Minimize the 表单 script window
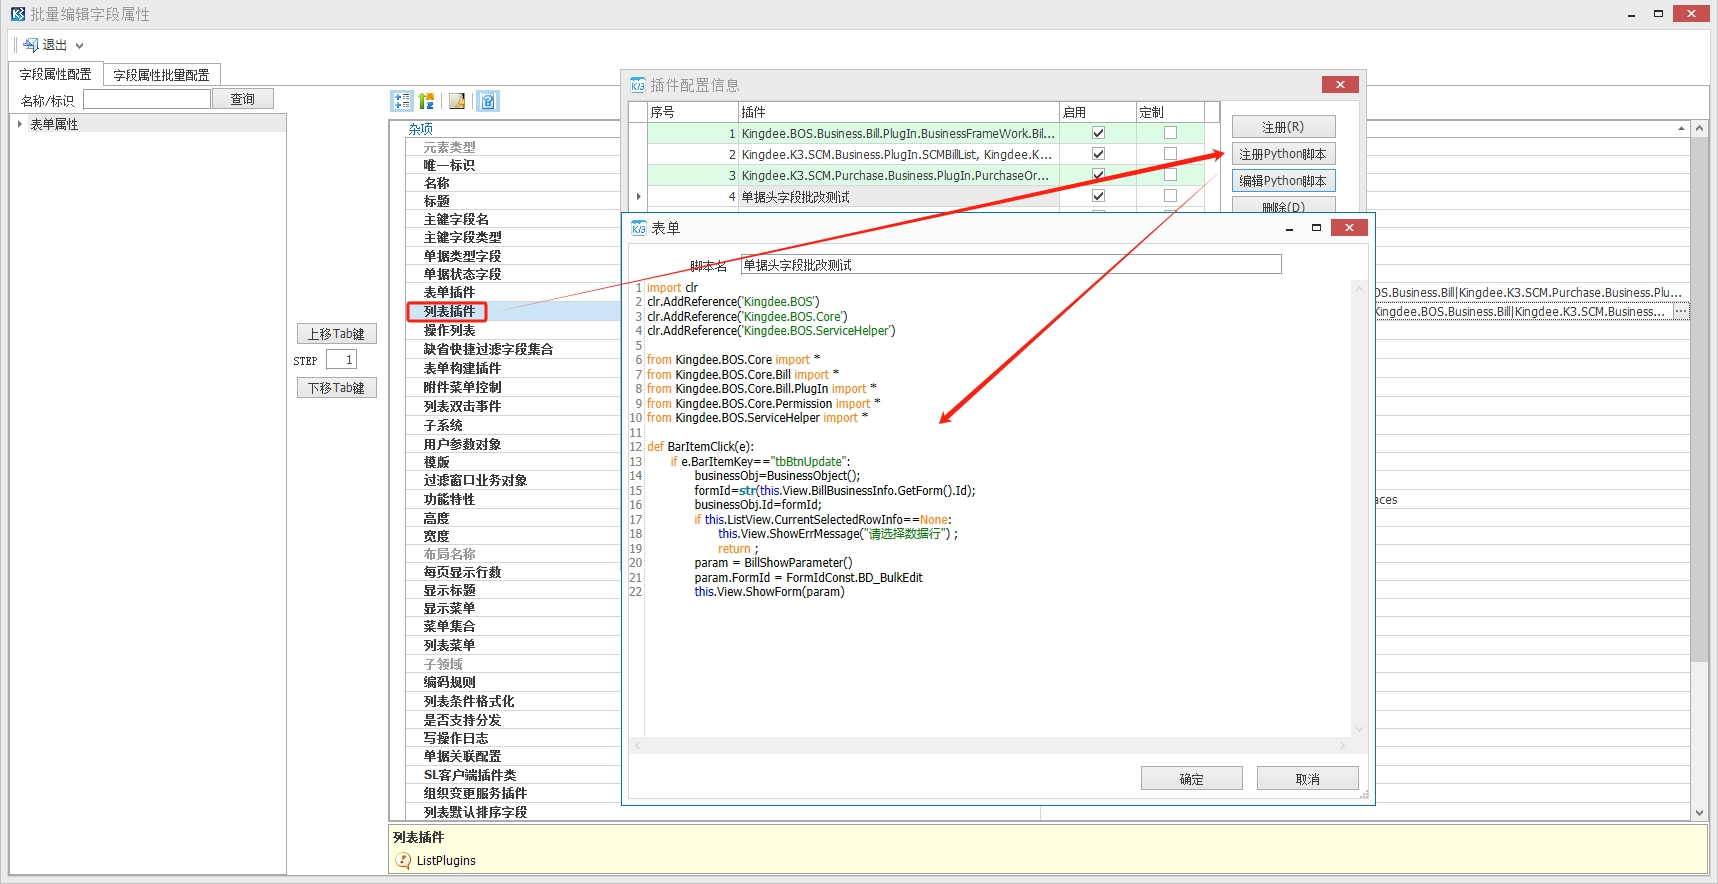 tap(1289, 228)
